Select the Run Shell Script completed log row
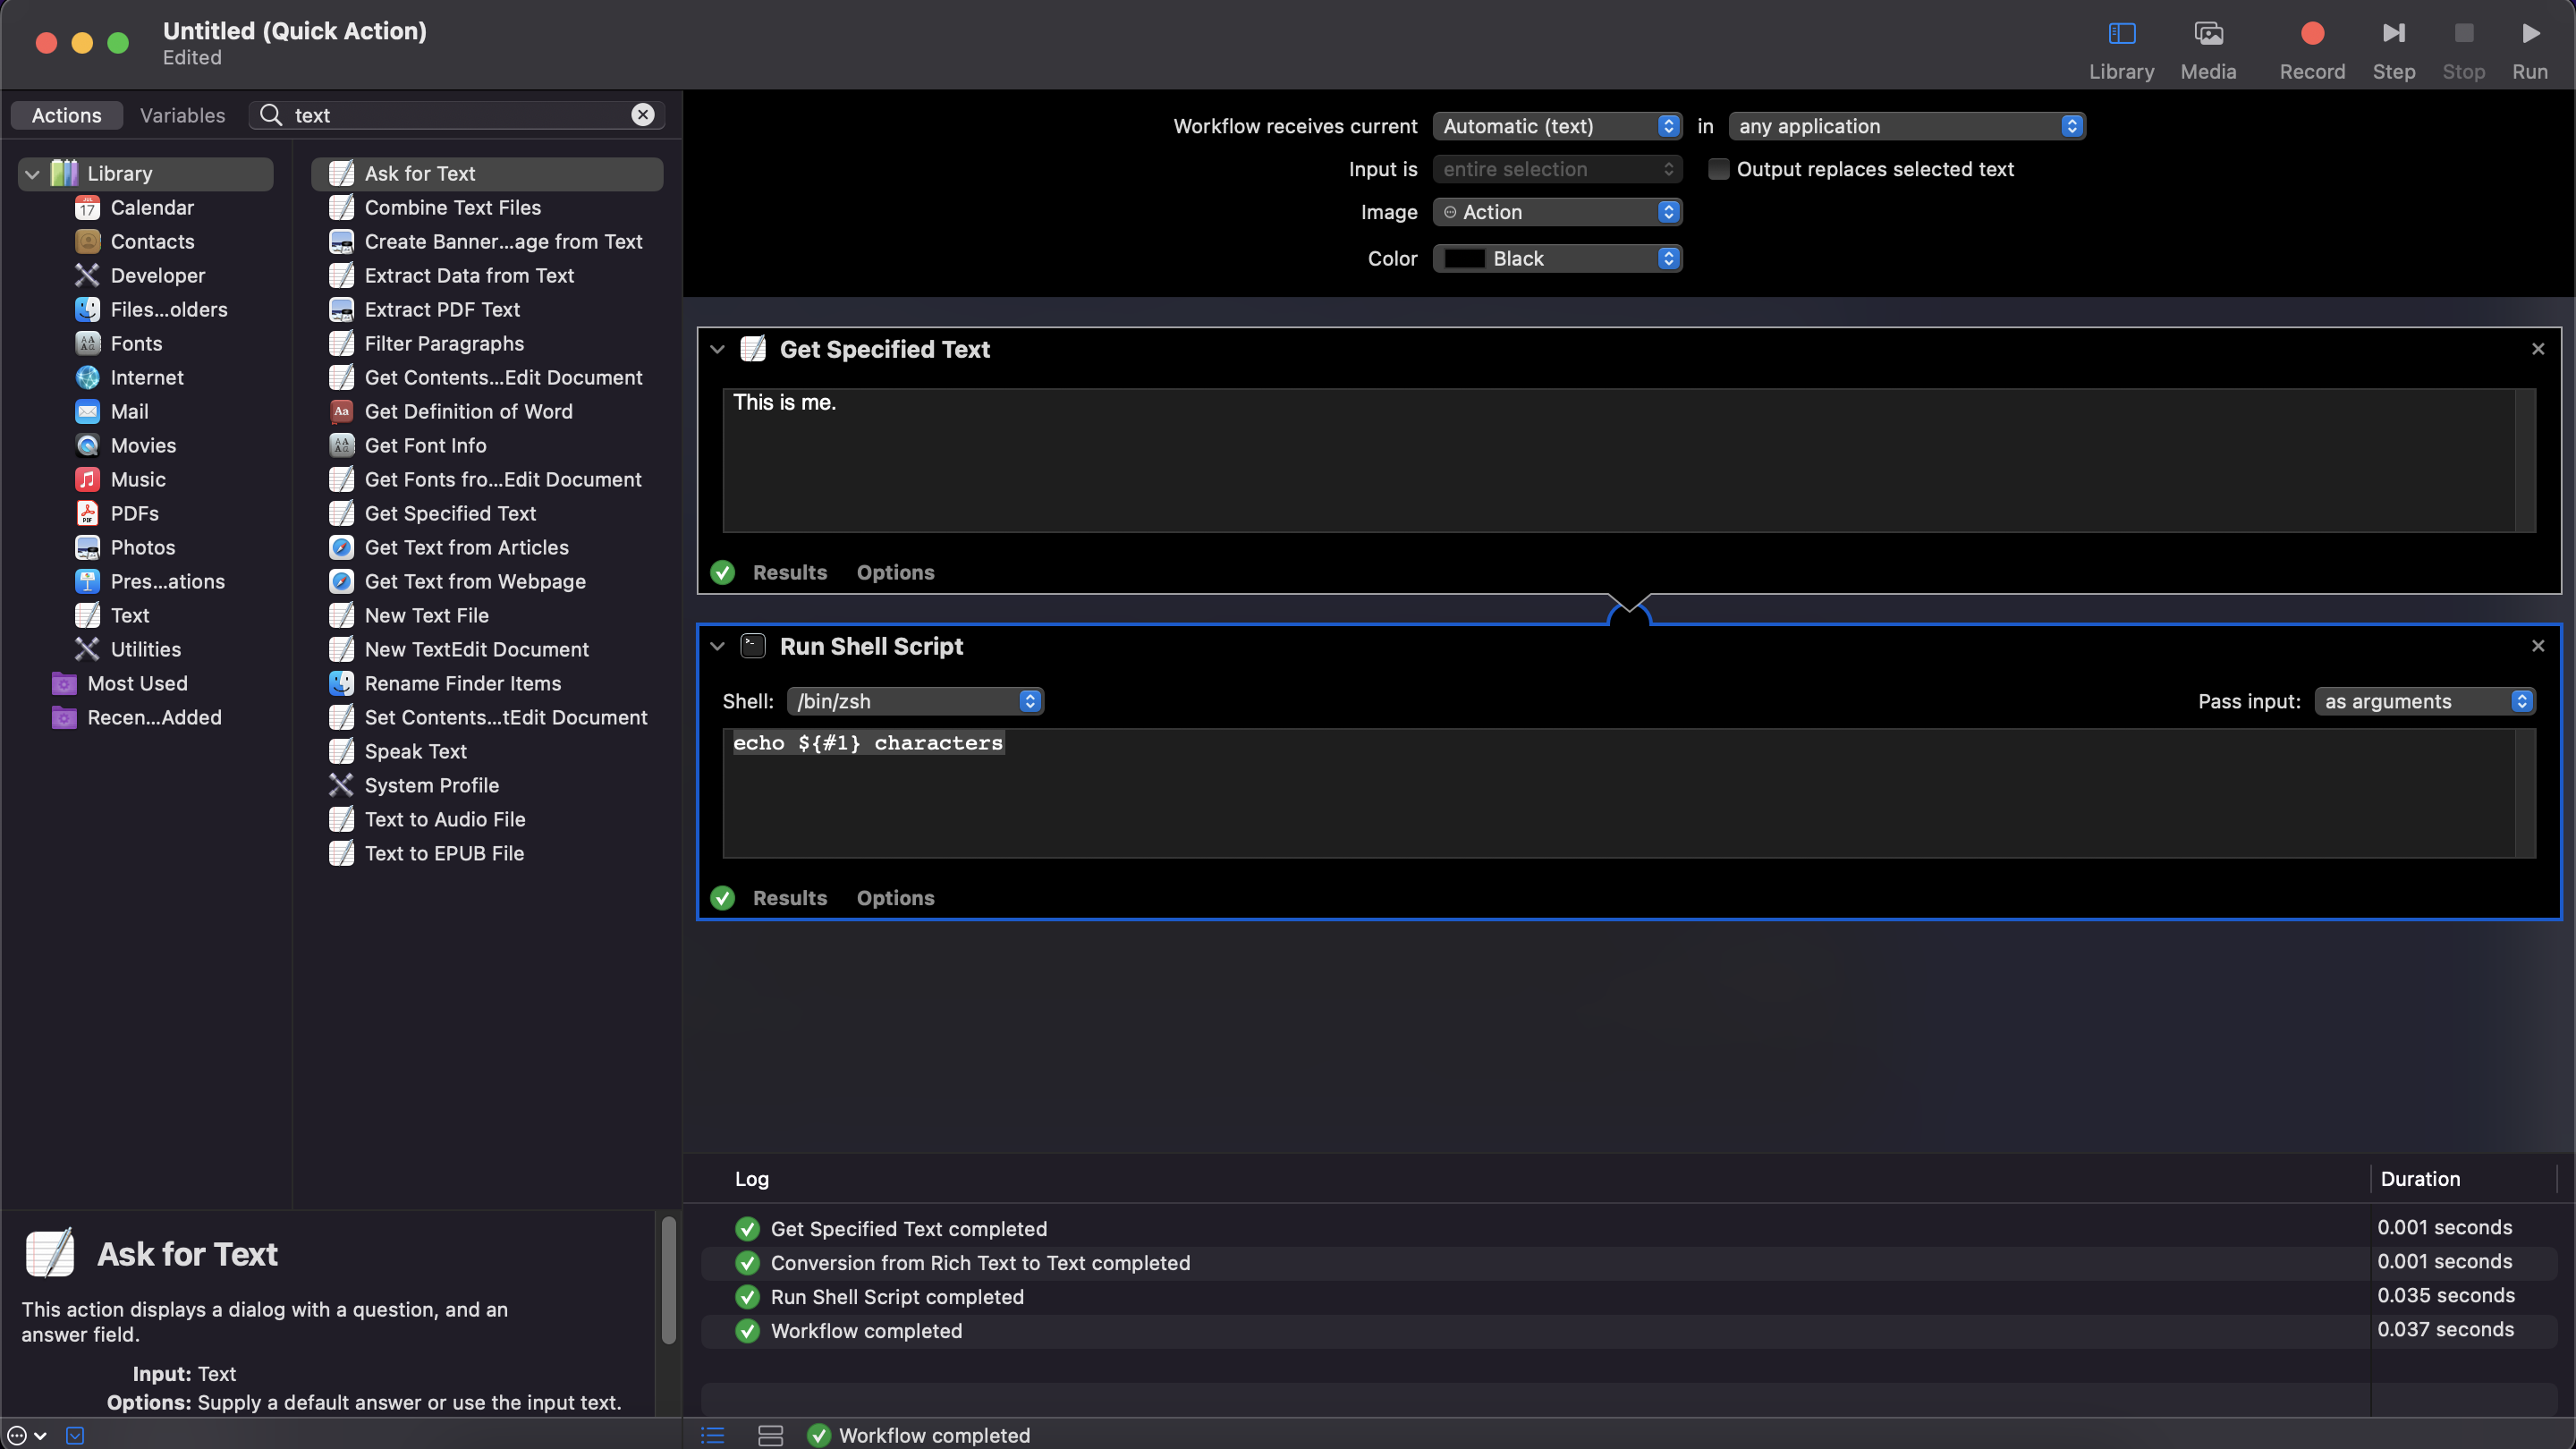 coord(1628,1297)
